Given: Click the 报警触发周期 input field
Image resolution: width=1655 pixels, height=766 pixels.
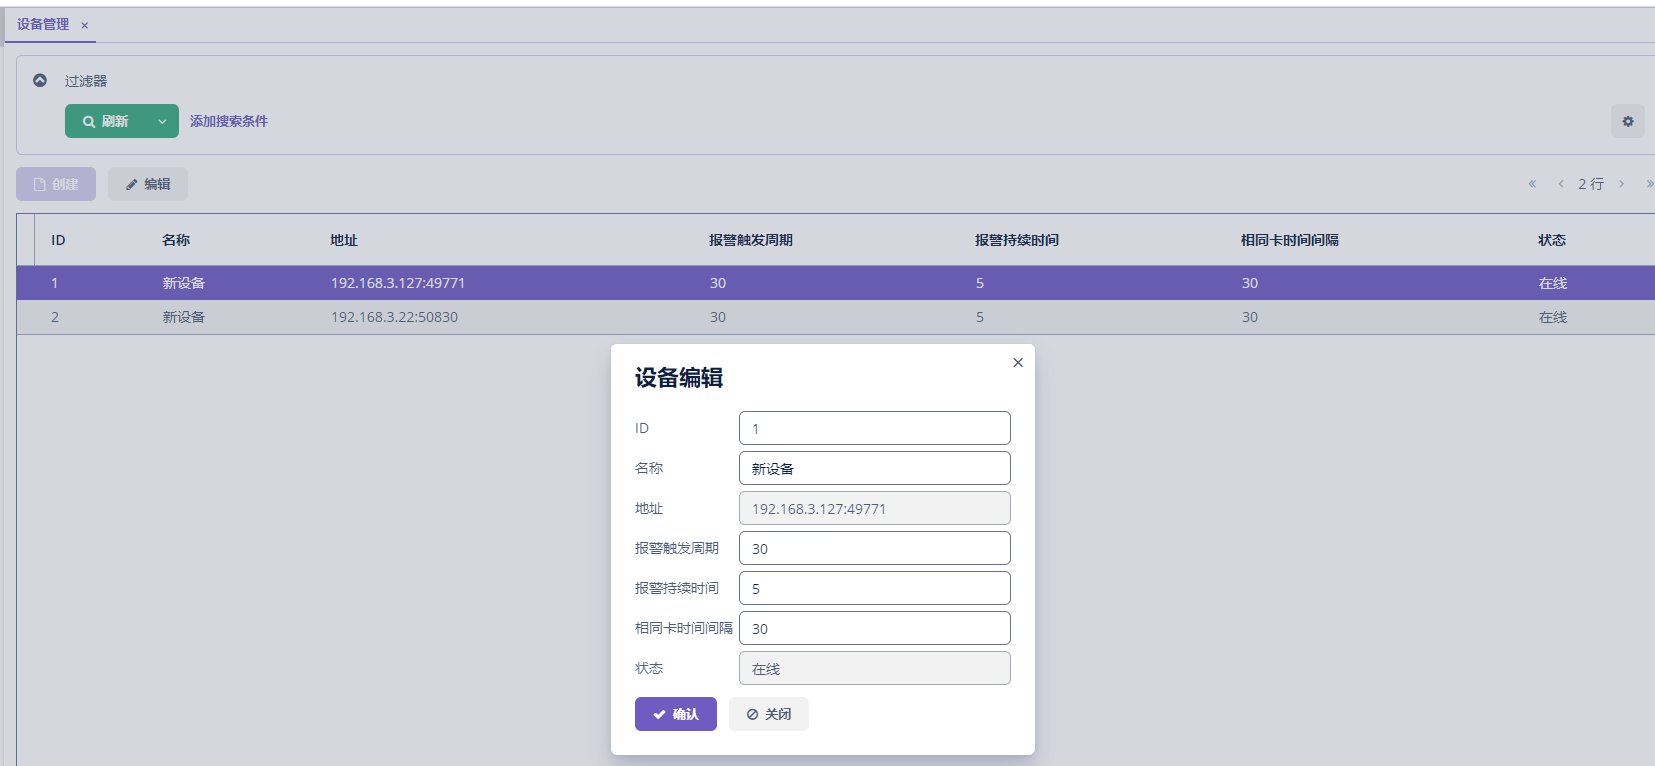Looking at the screenshot, I should pyautogui.click(x=874, y=548).
